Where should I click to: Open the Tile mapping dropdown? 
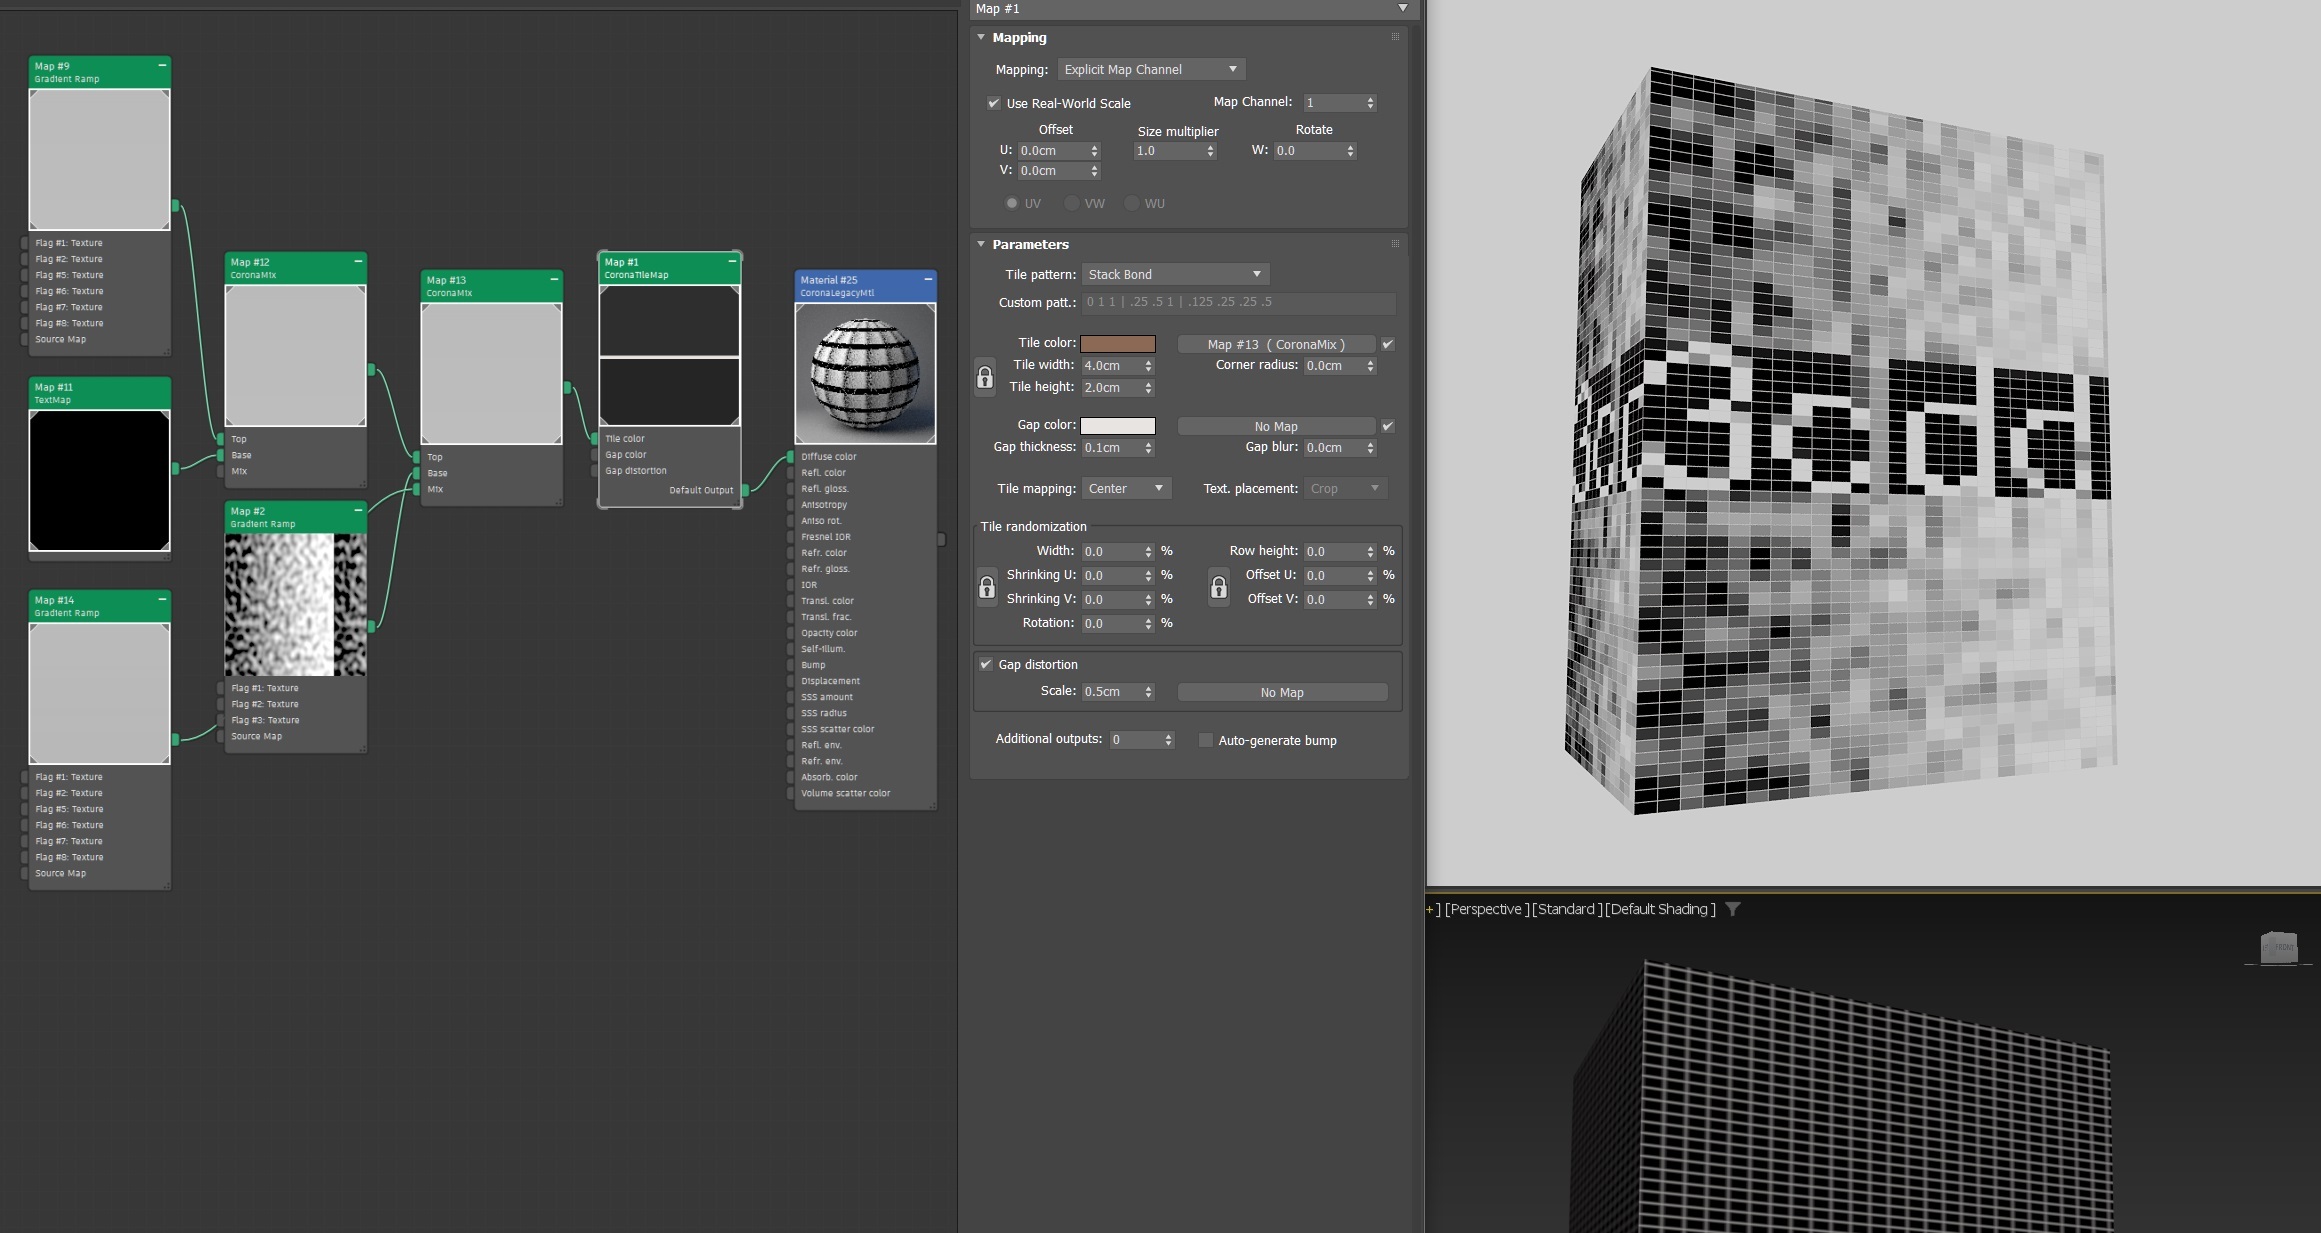[x=1126, y=488]
